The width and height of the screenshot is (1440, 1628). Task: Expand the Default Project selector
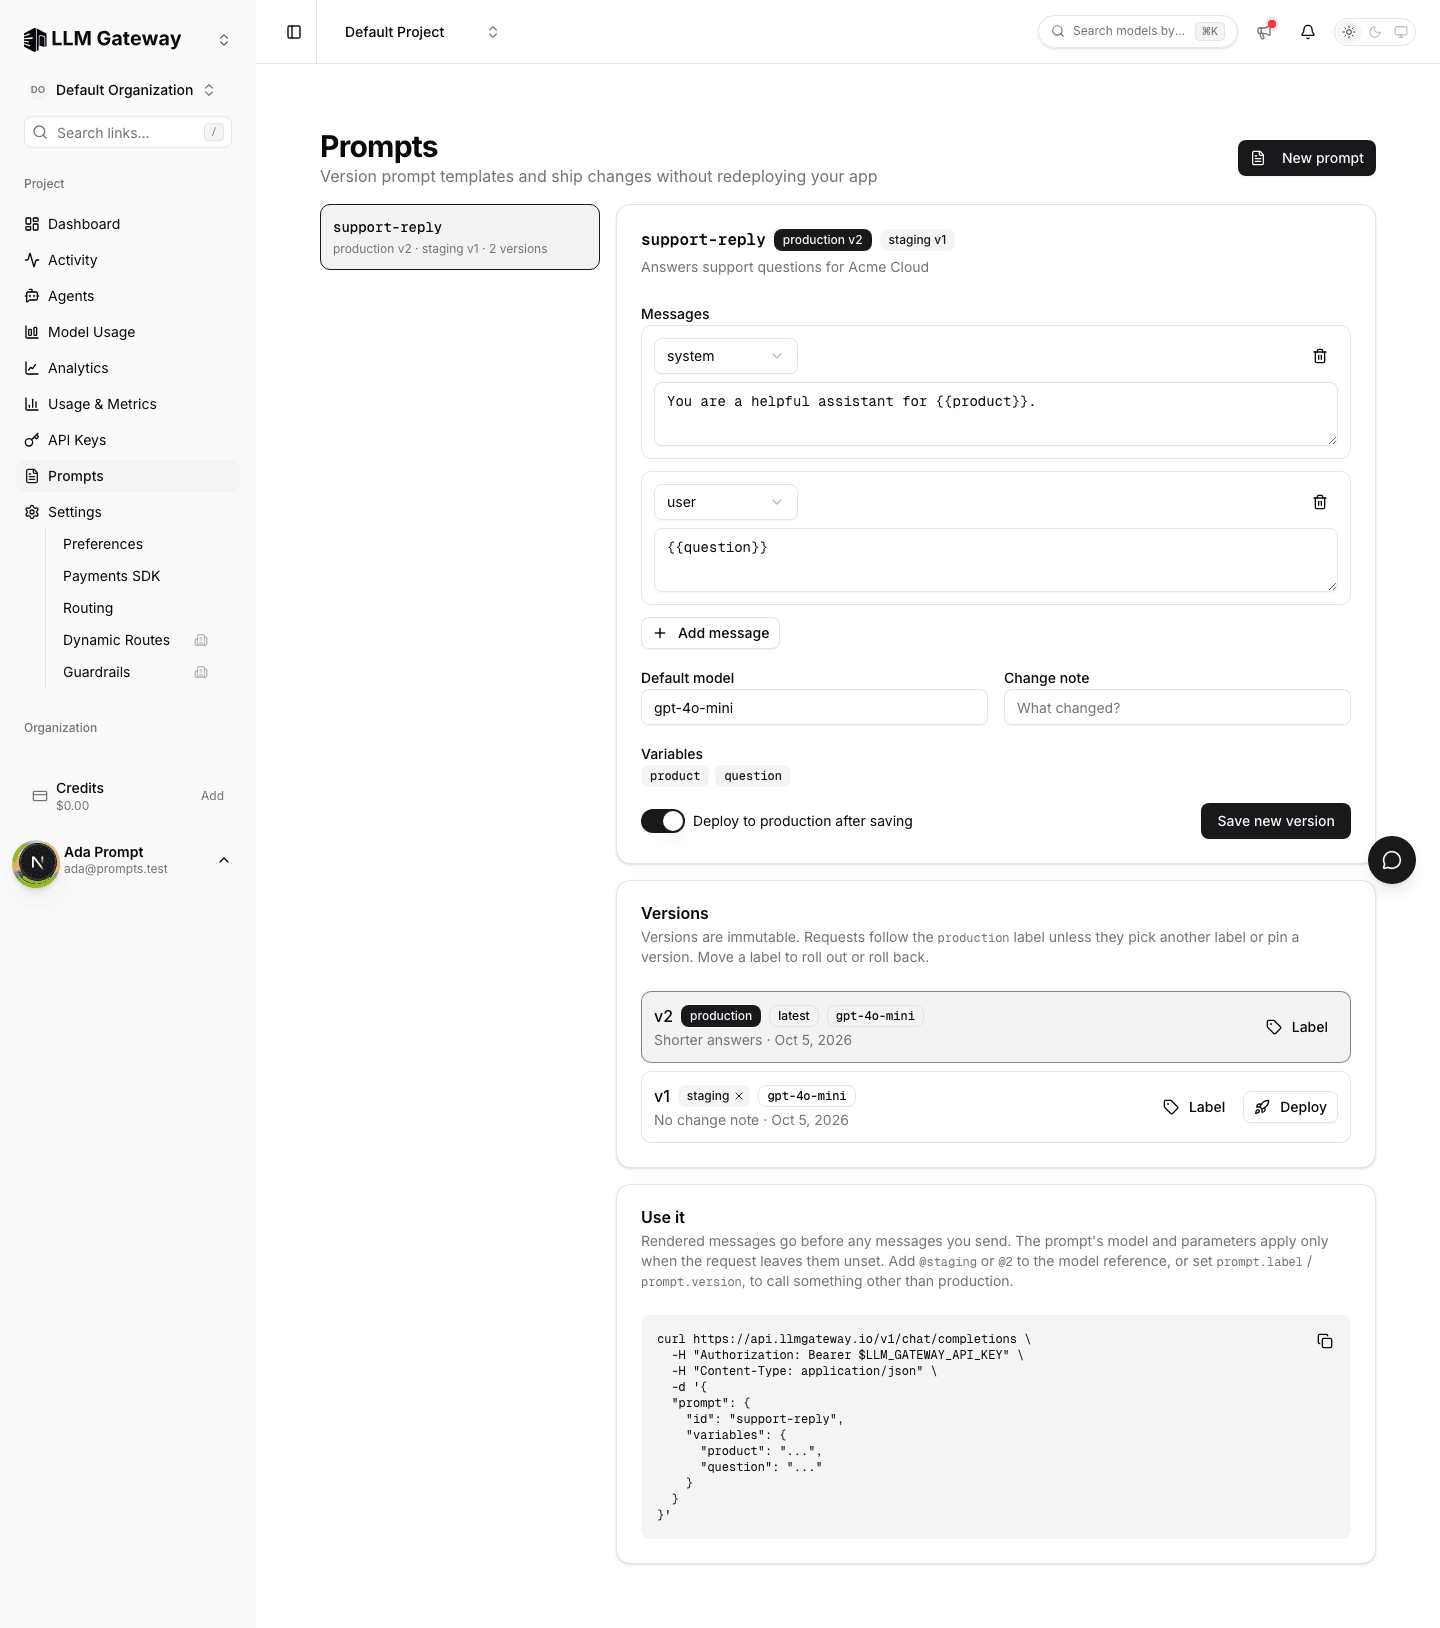point(421,32)
